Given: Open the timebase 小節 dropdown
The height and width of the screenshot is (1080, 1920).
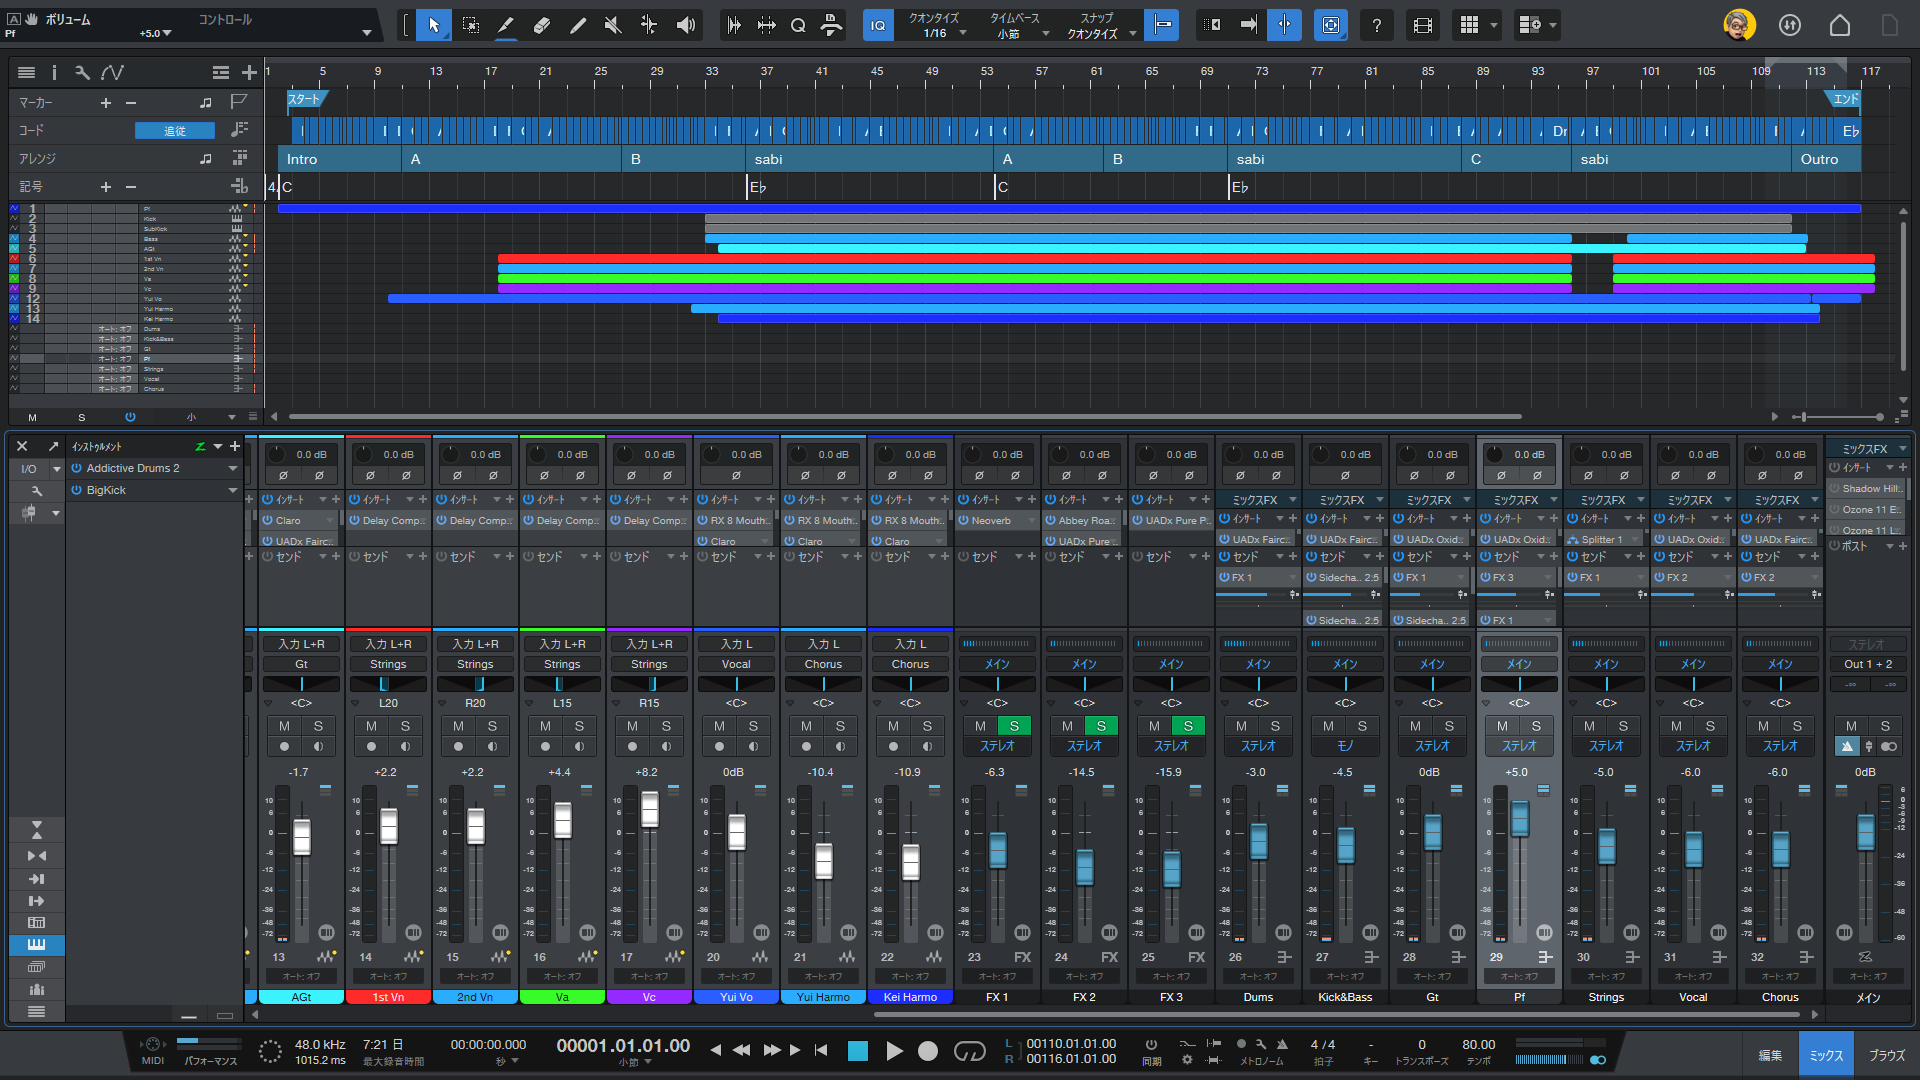Looking at the screenshot, I should click(1018, 33).
